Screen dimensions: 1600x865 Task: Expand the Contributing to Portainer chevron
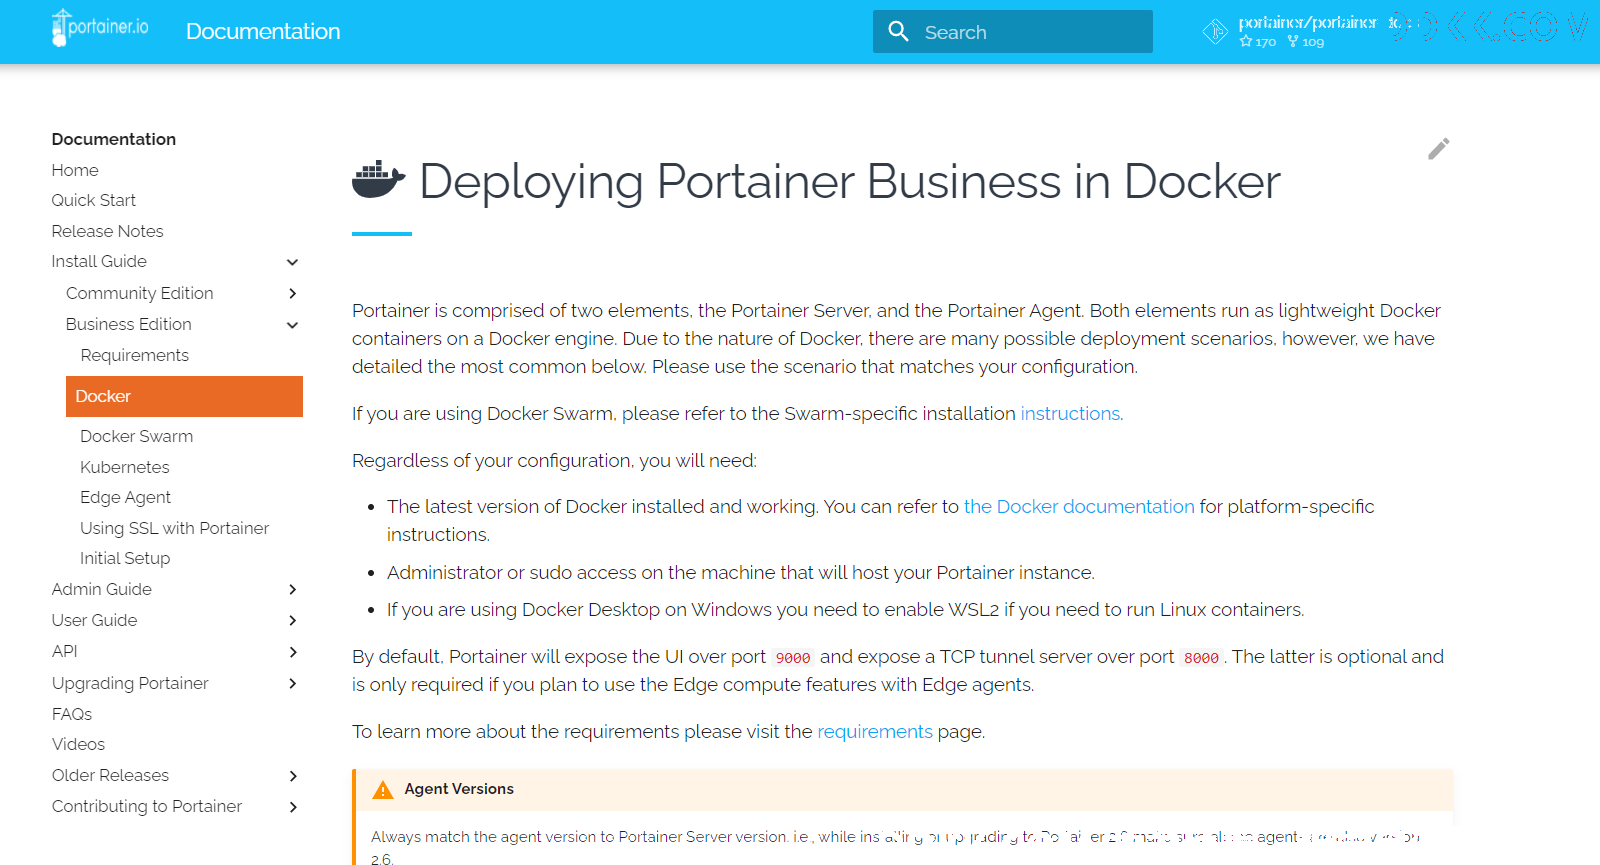[292, 807]
